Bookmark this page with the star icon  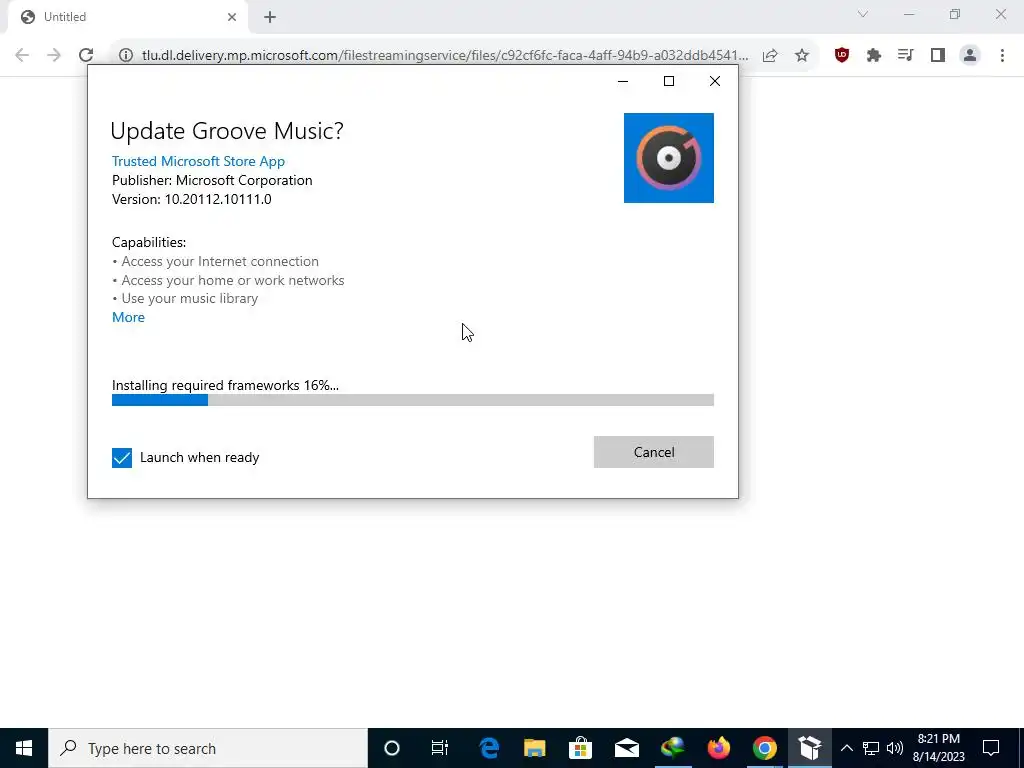coord(802,56)
